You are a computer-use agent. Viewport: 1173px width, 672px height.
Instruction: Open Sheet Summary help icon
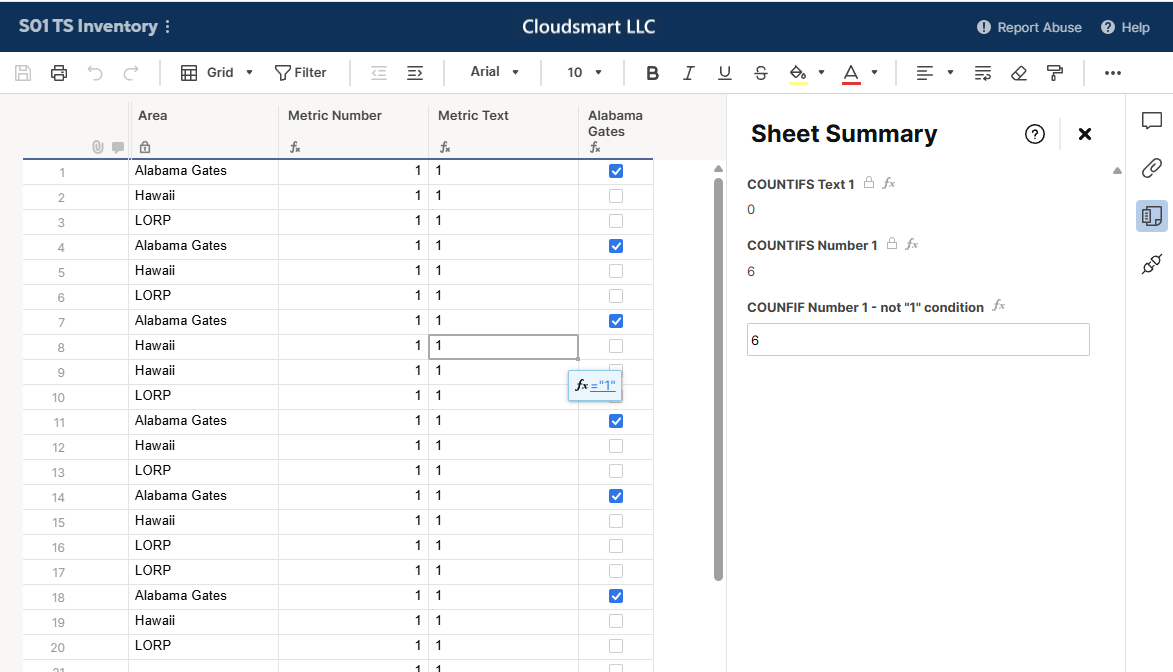(1035, 134)
